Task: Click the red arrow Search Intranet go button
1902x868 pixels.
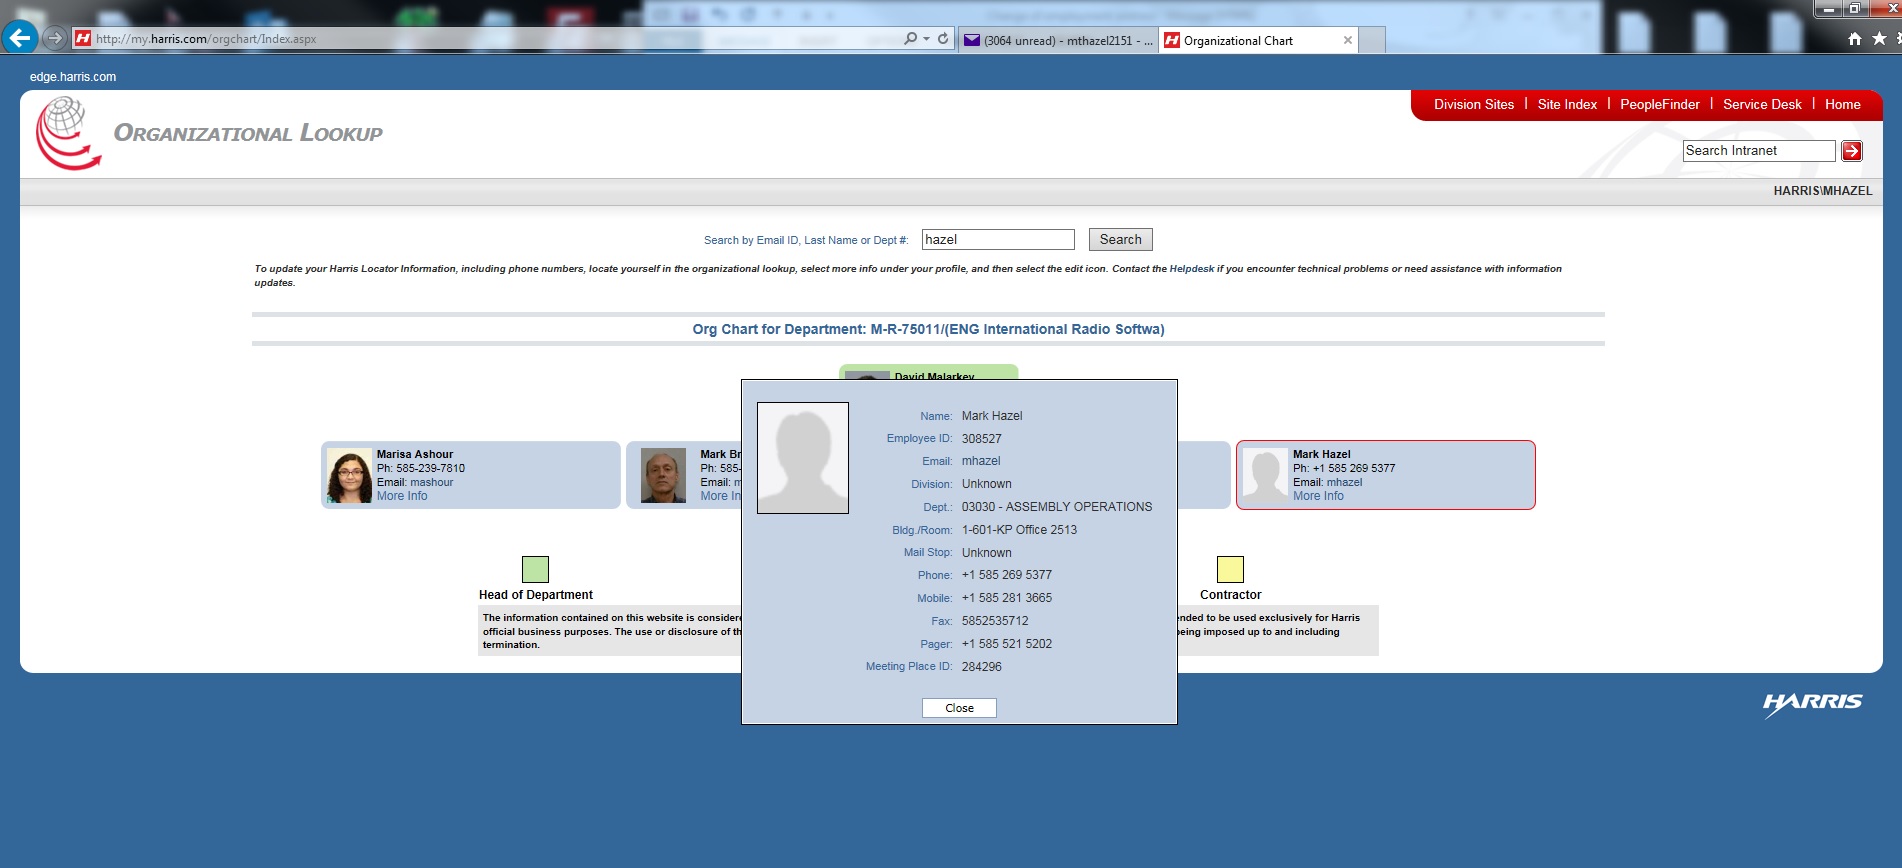Action: click(1852, 151)
